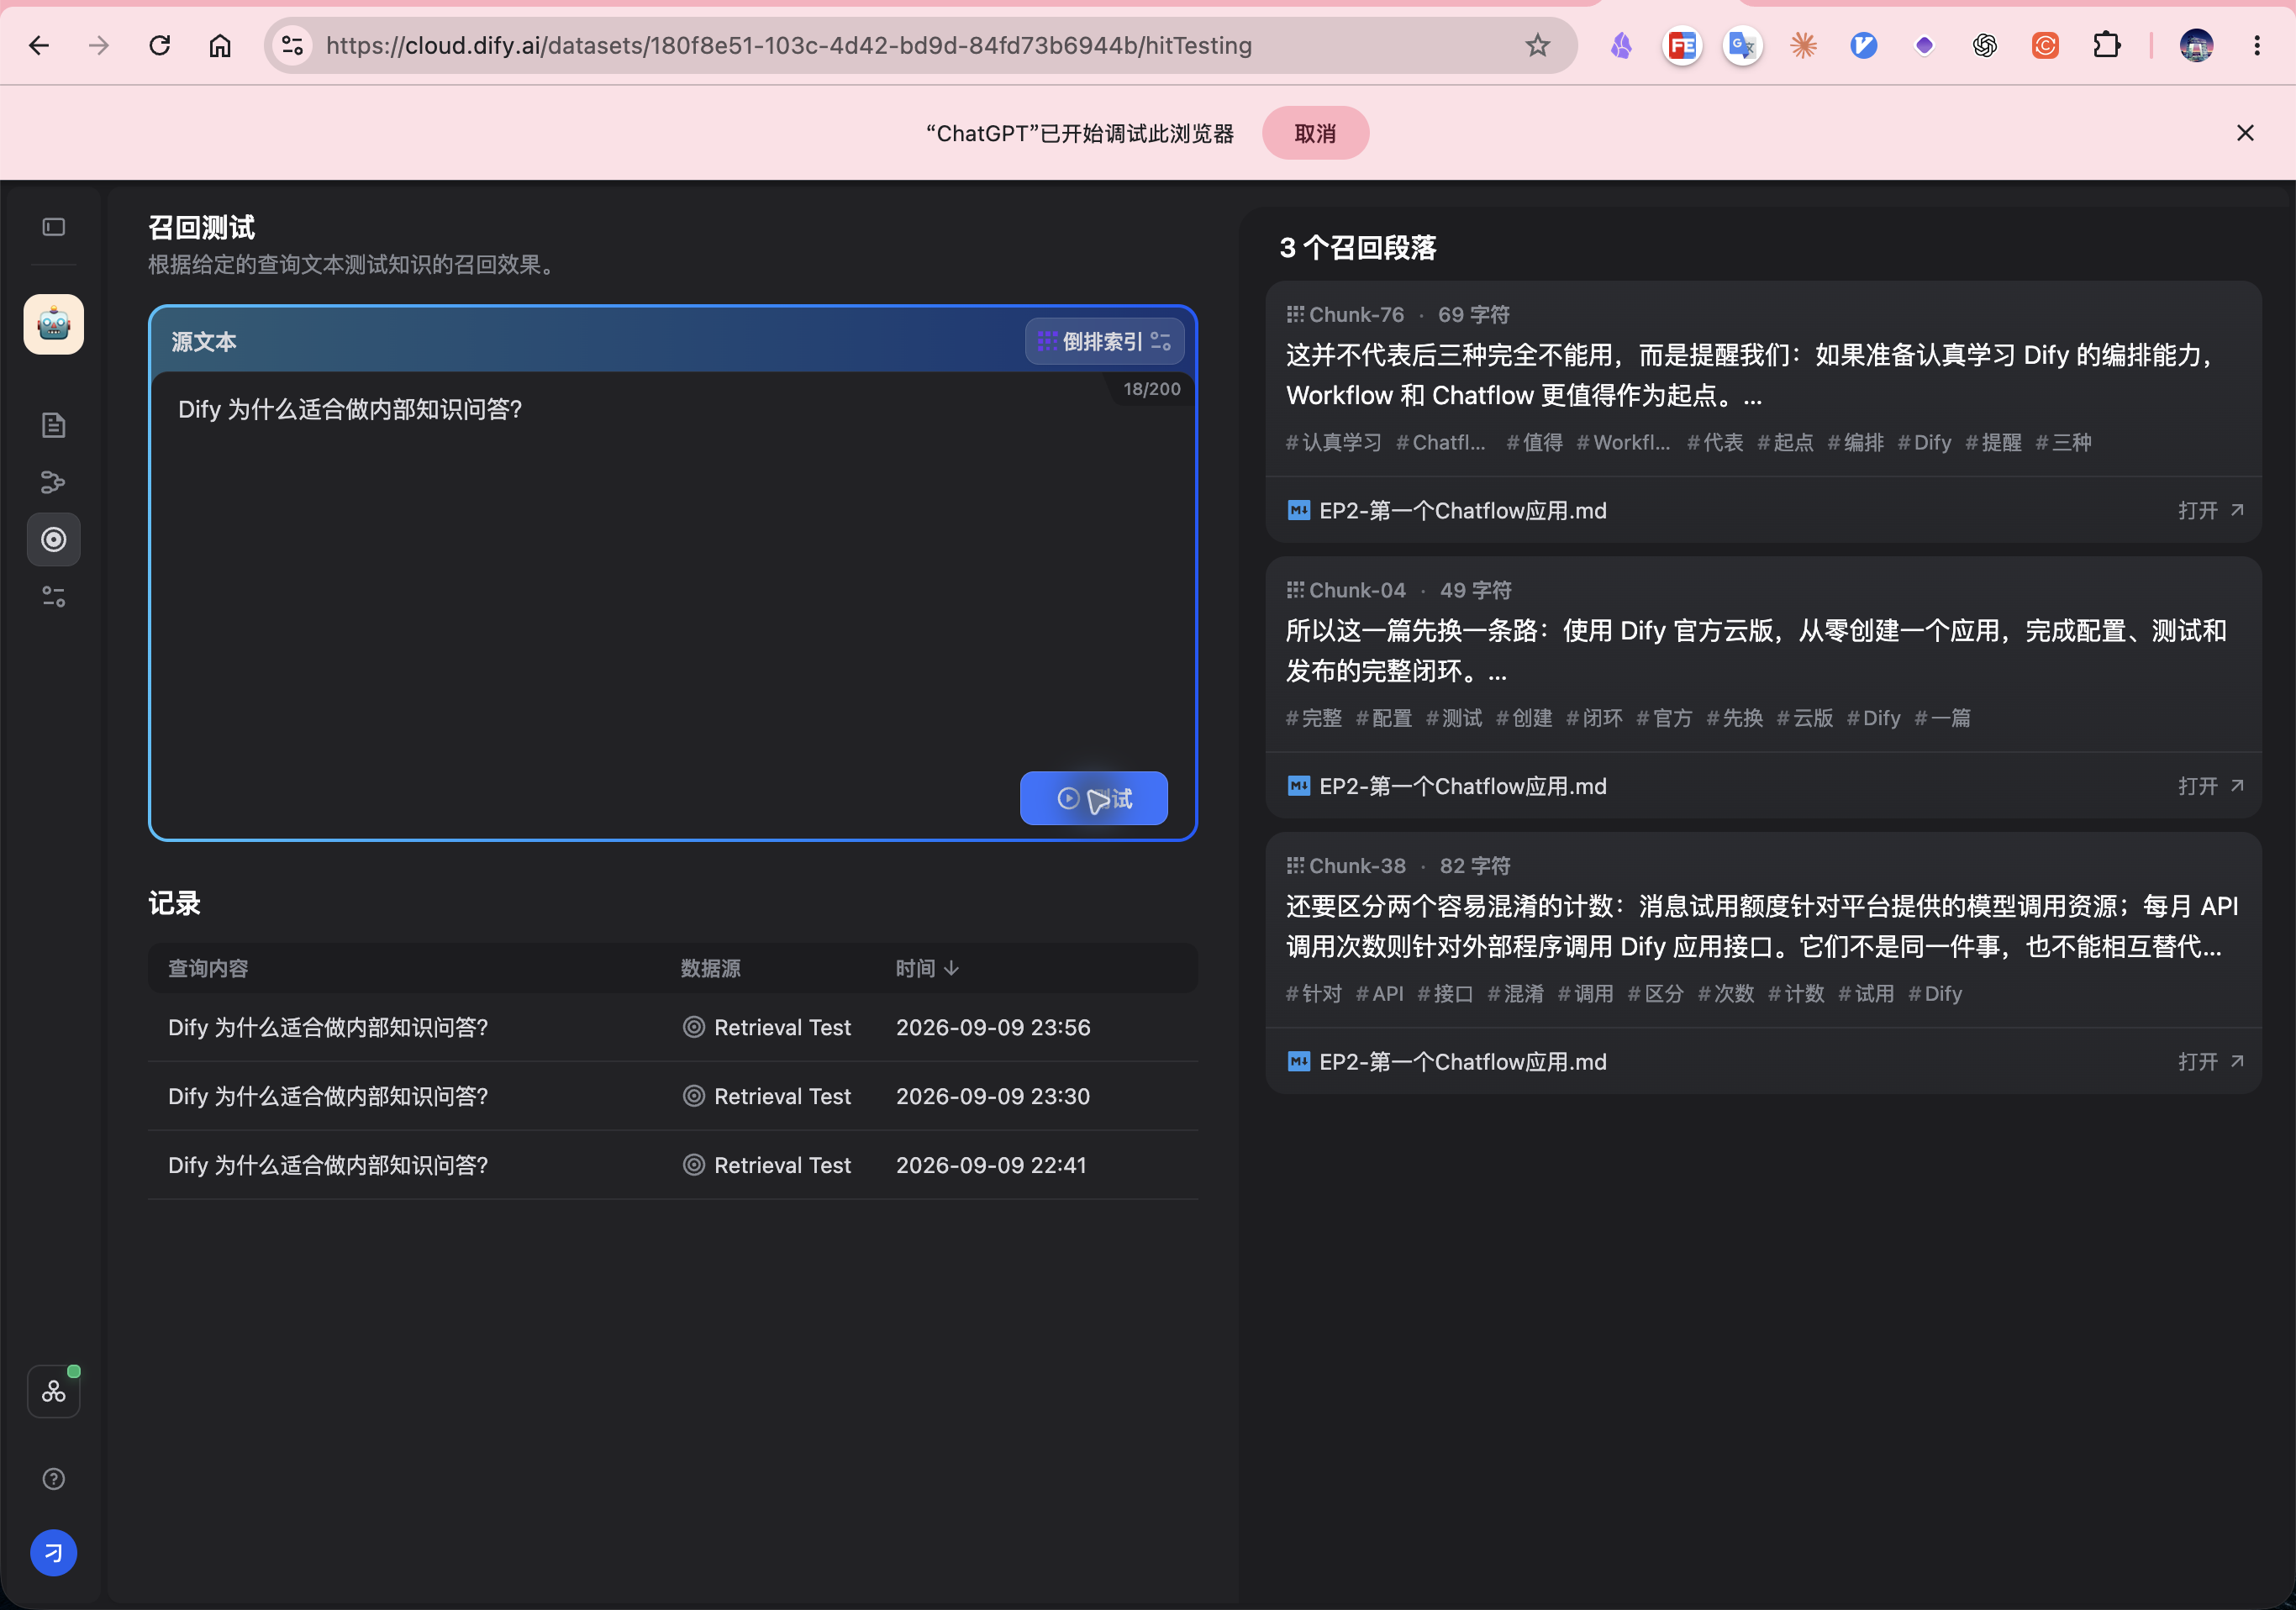This screenshot has height=1610, width=2296.
Task: Open the Google Translate extension icon
Action: (1742, 45)
